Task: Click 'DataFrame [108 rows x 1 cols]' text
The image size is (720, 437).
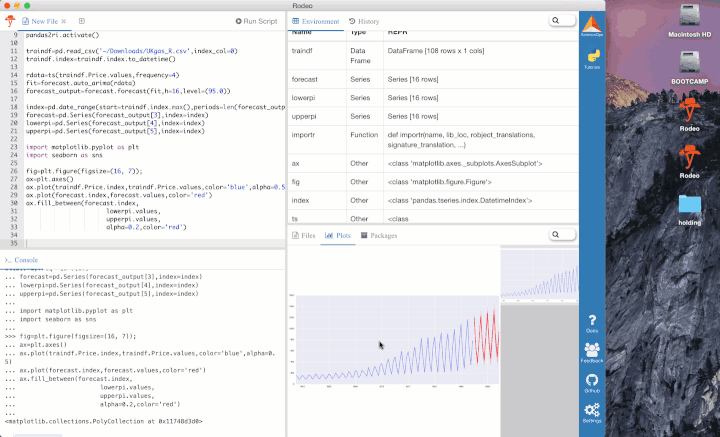Action: pos(436,51)
